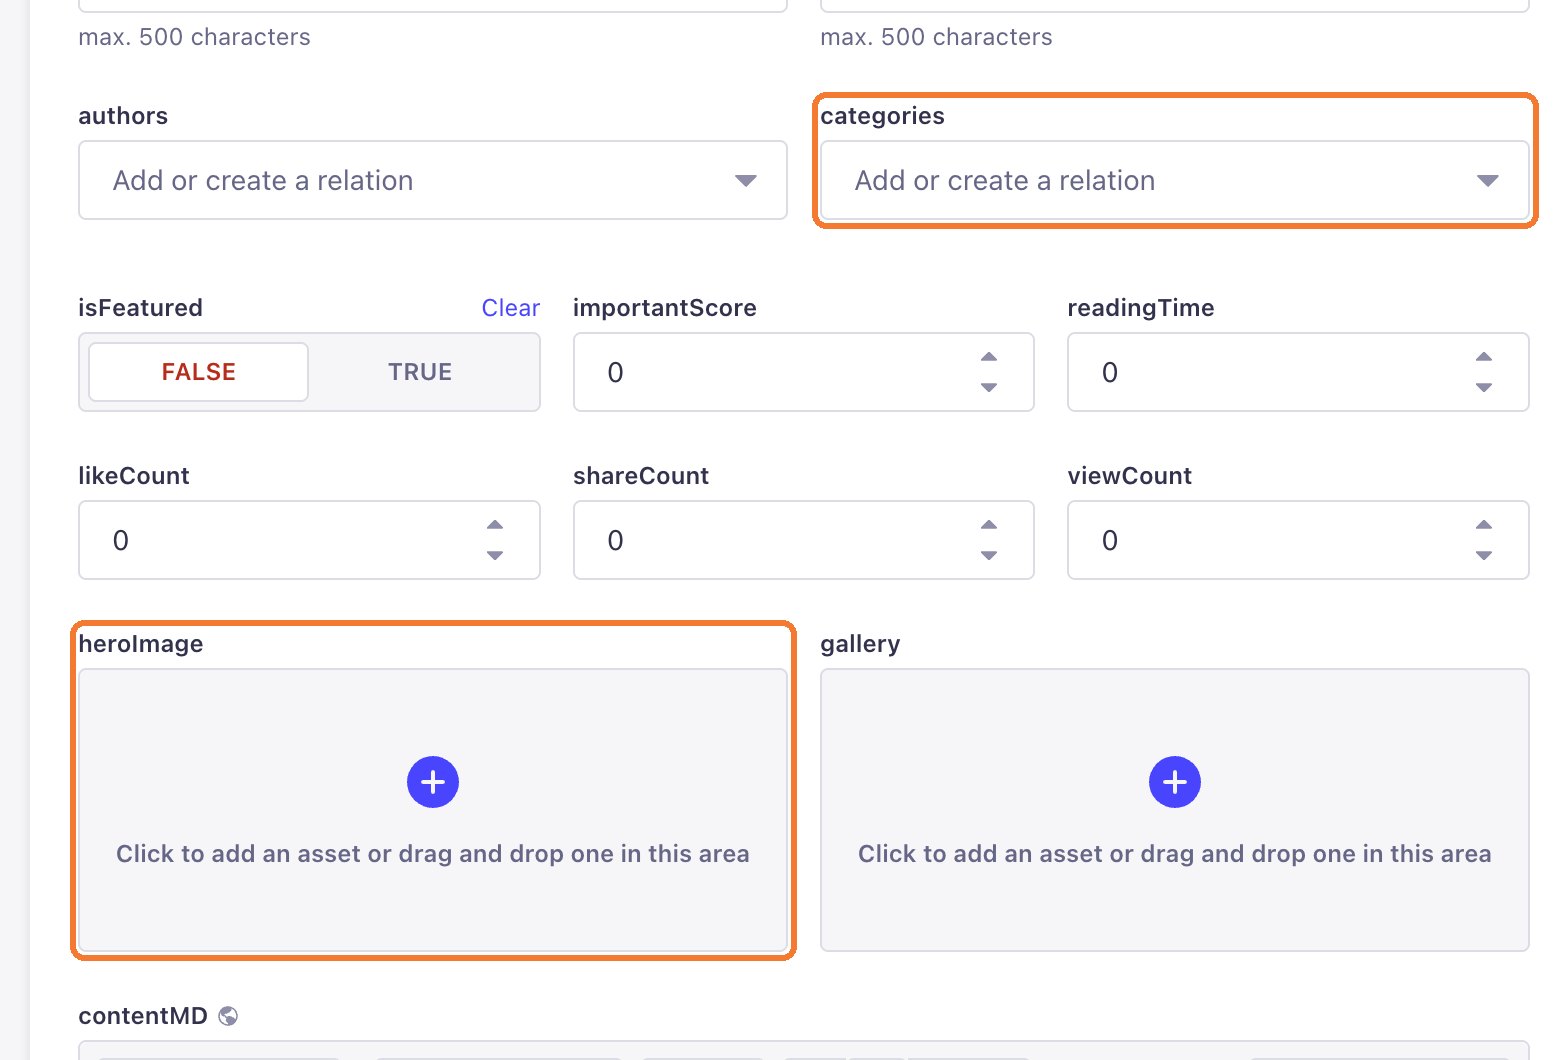This screenshot has width=1560, height=1060.
Task: Increase likeCount with up arrow
Action: pyautogui.click(x=495, y=525)
